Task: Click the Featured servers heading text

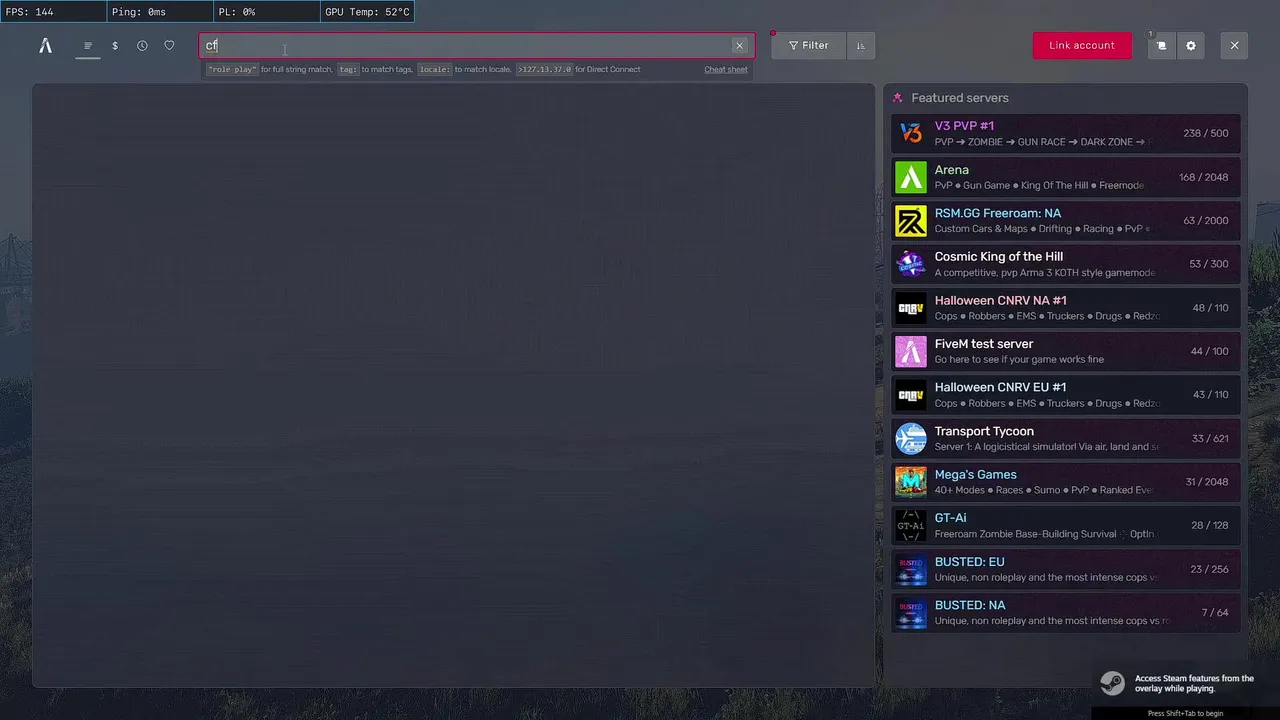Action: click(x=960, y=98)
